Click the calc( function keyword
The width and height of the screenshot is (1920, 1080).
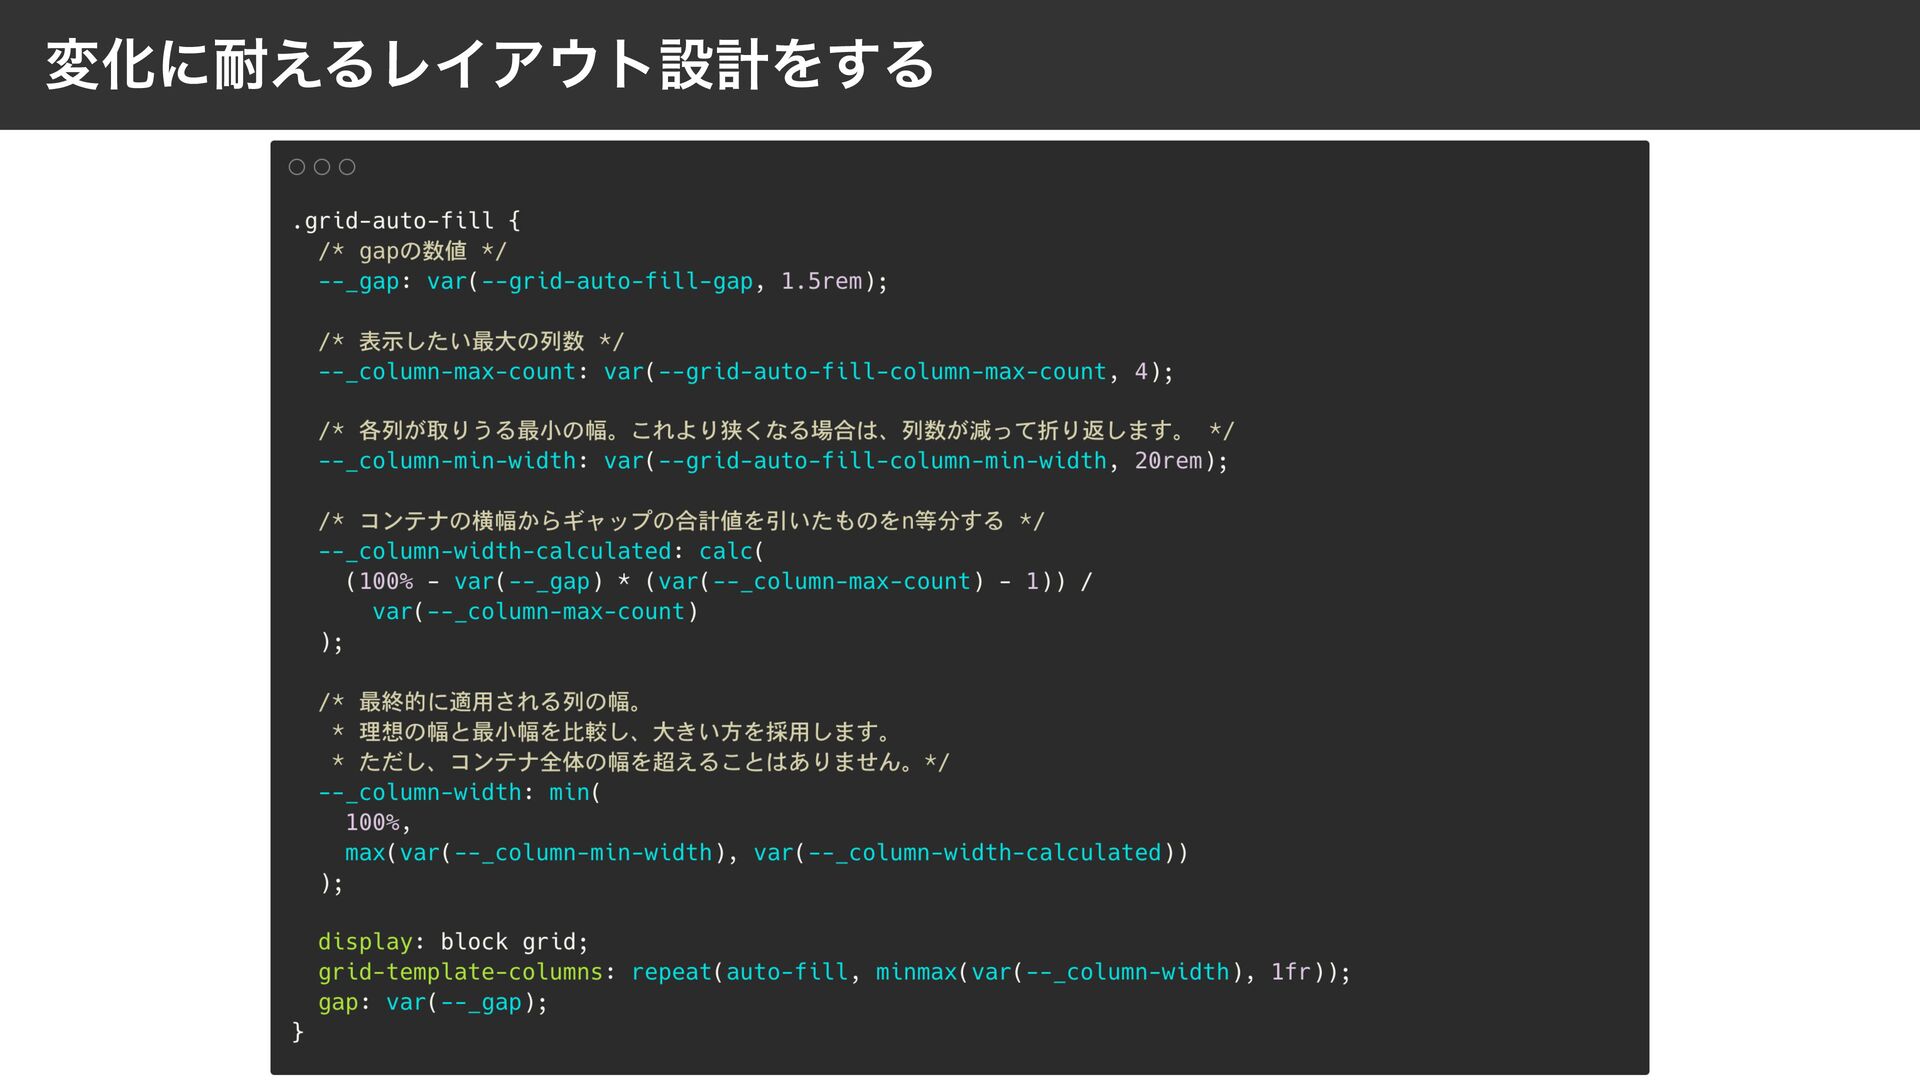click(727, 552)
